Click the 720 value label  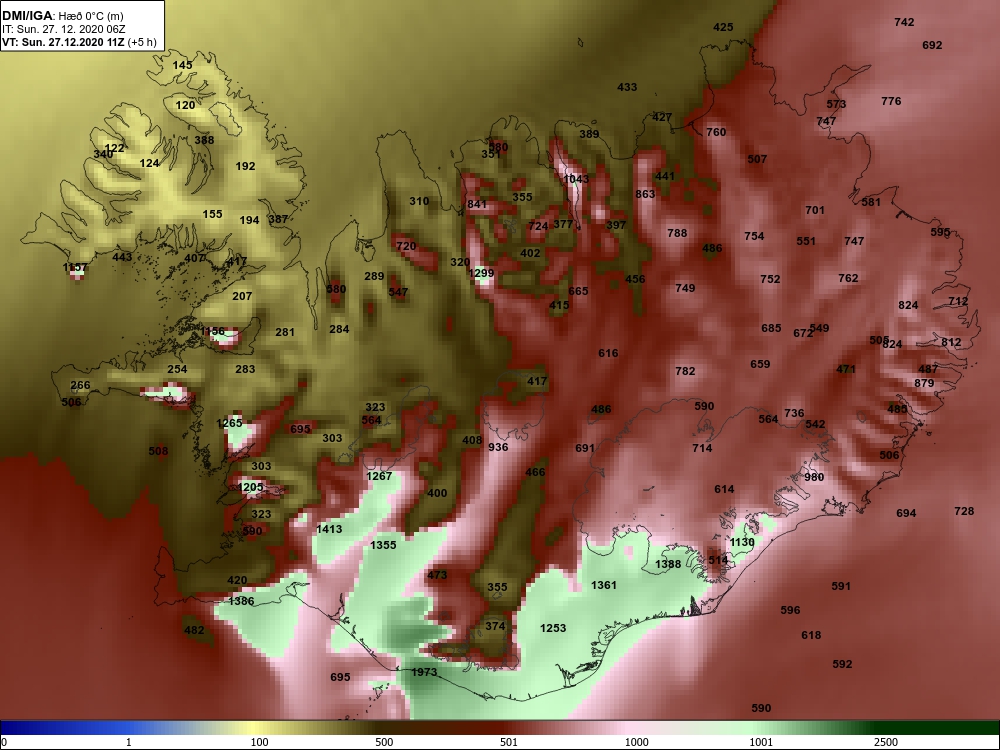tap(406, 246)
